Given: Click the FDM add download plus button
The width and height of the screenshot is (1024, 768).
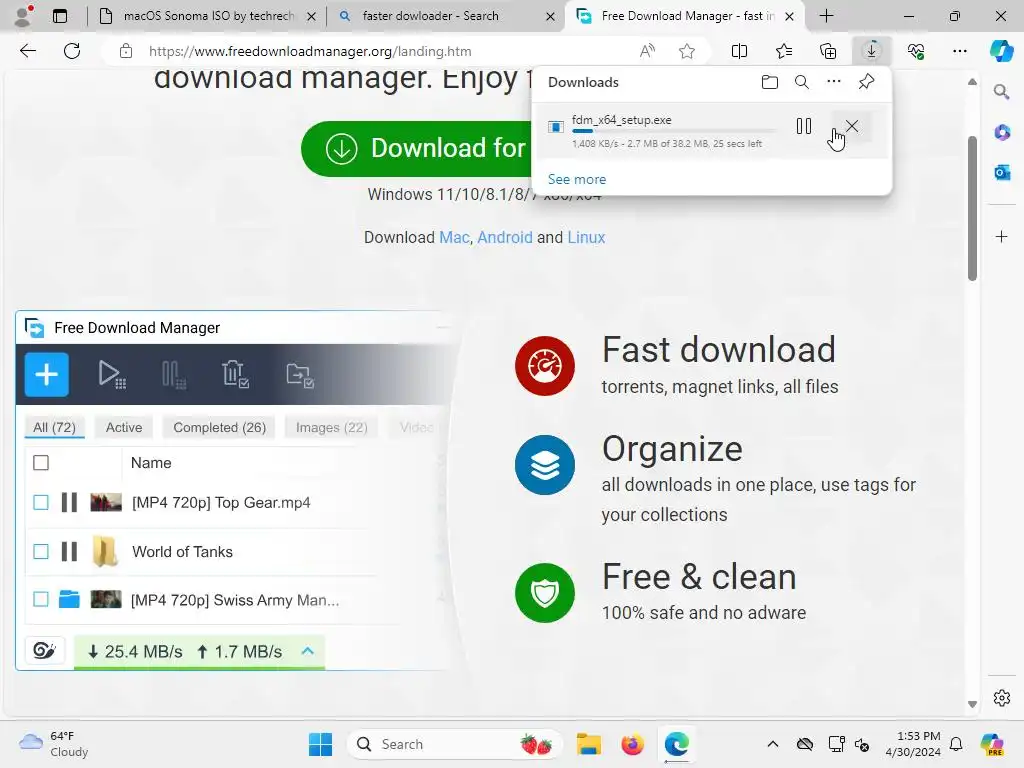Looking at the screenshot, I should [46, 375].
